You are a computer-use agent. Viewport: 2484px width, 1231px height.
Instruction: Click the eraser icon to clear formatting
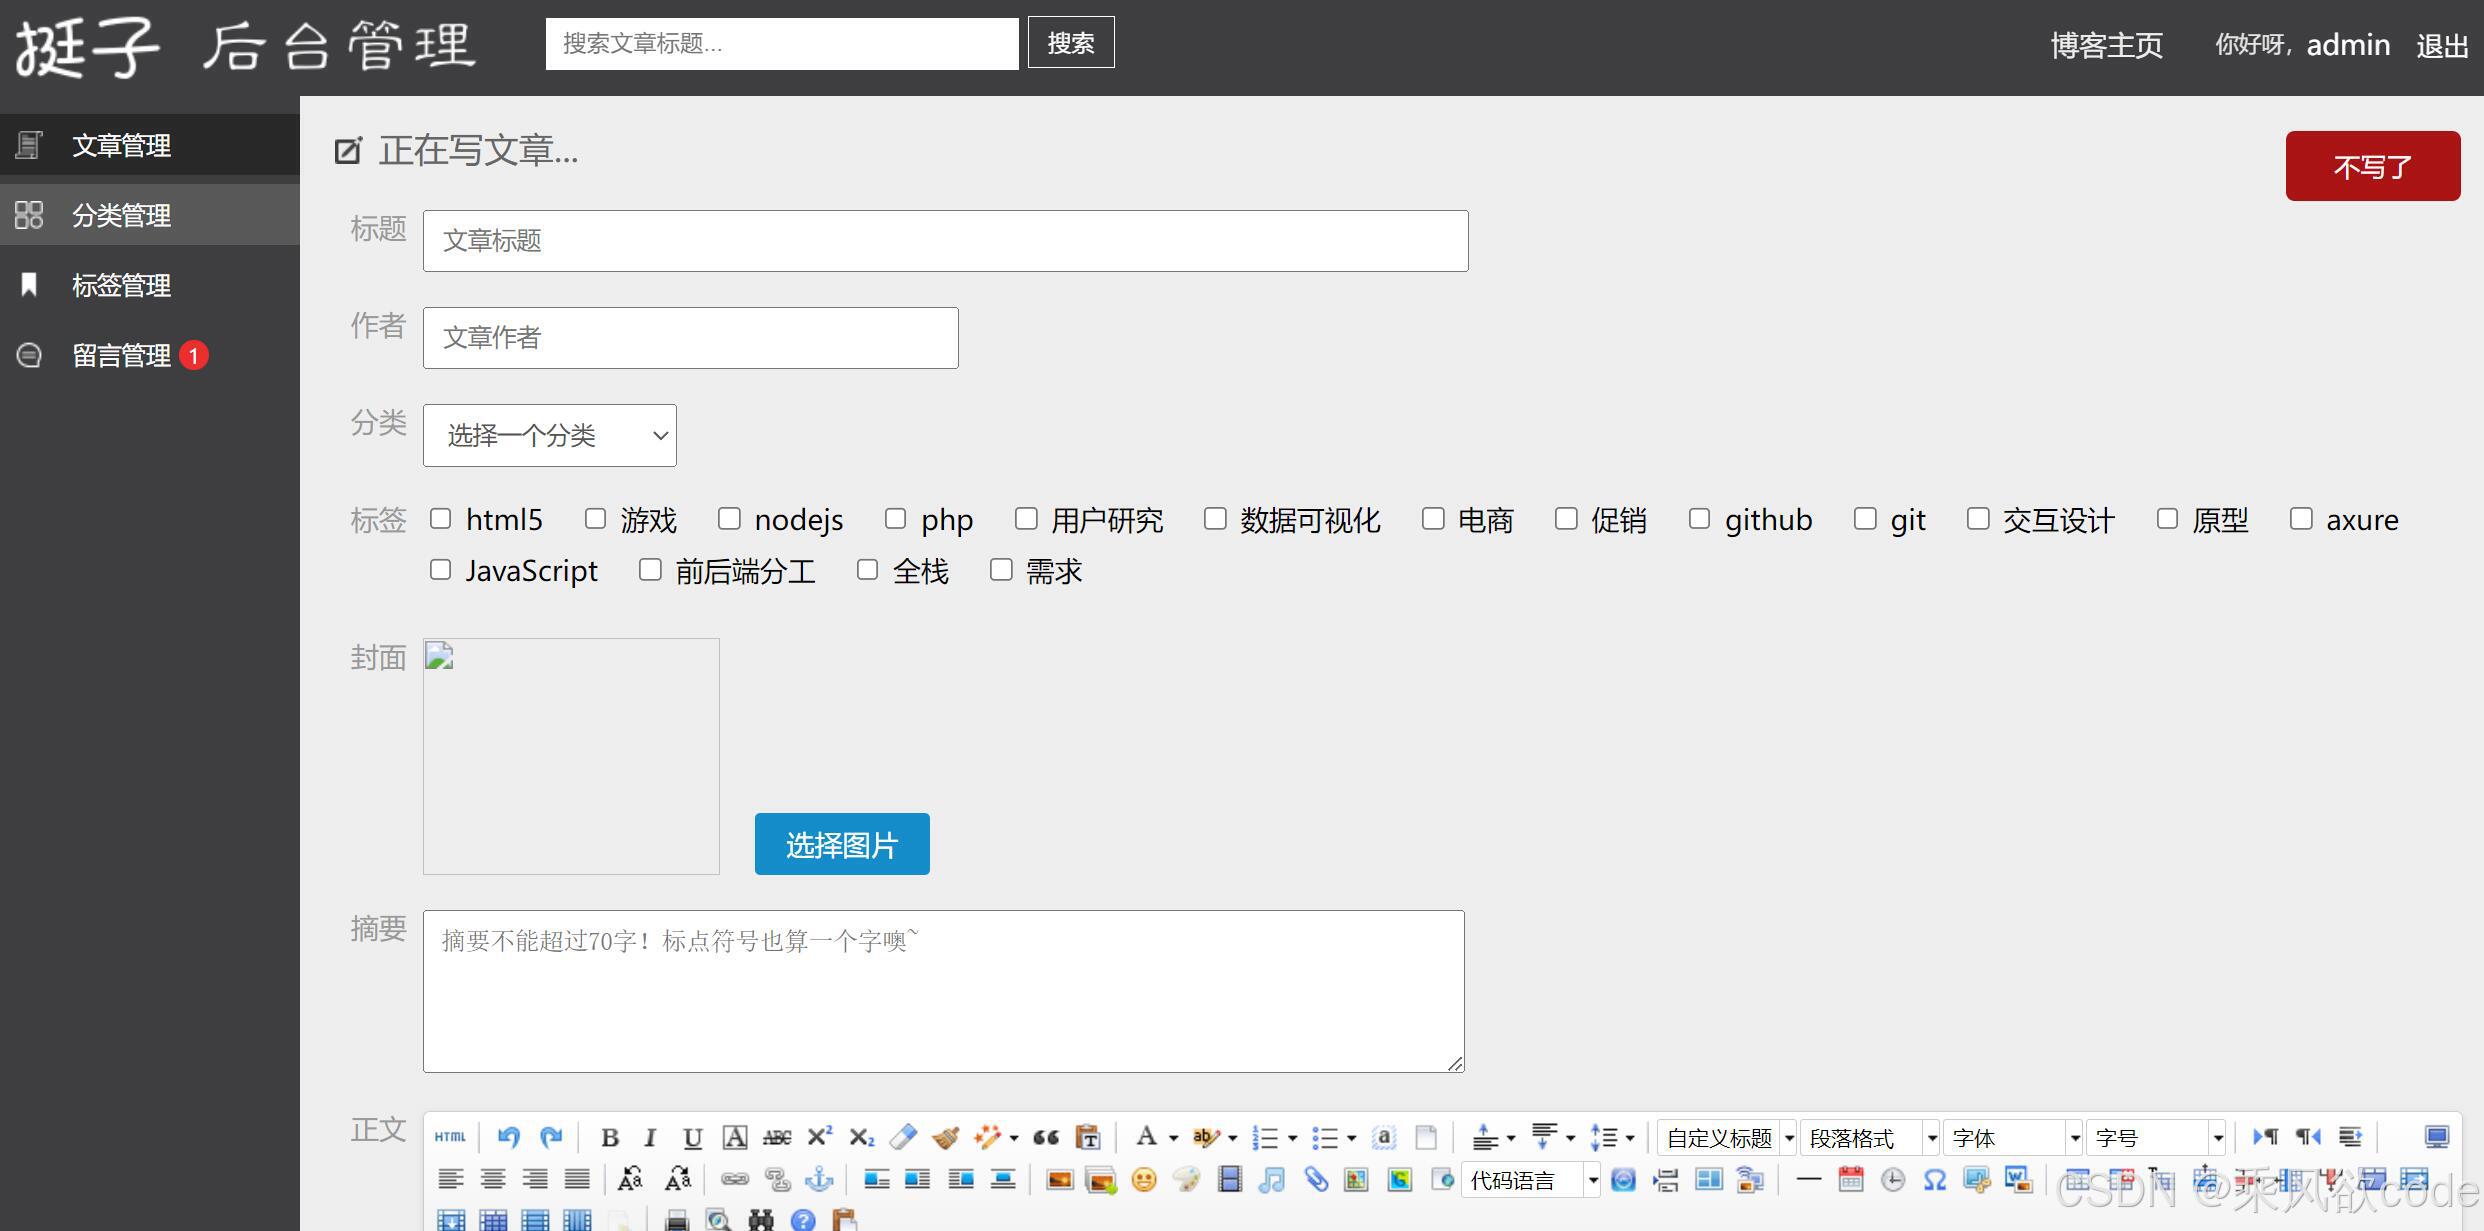coord(904,1137)
